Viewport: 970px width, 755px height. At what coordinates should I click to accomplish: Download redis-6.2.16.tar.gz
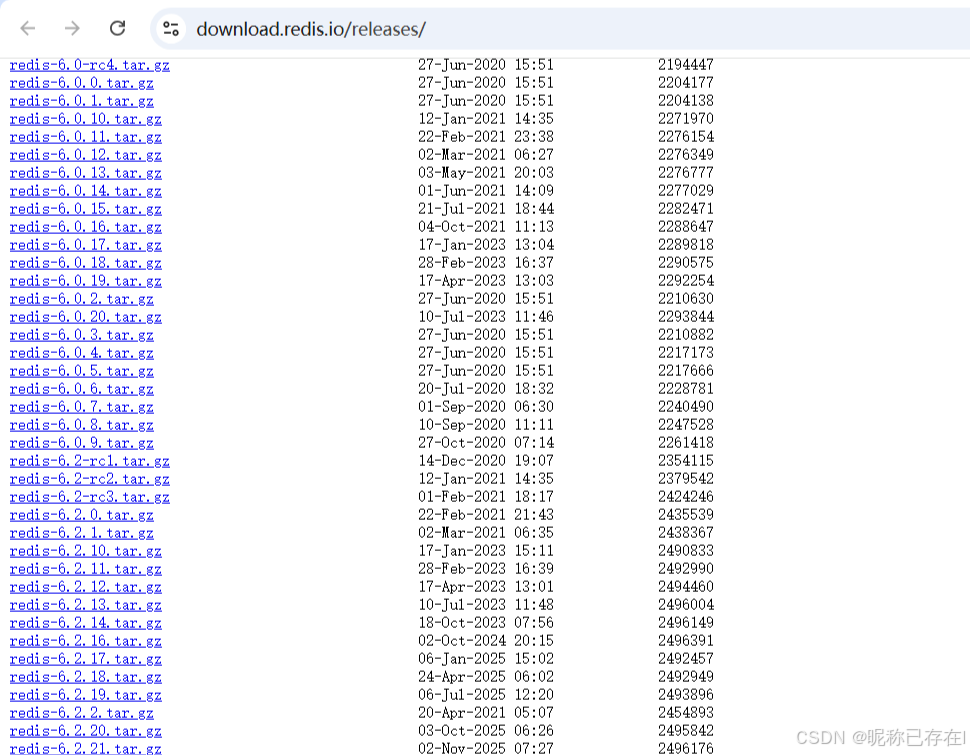point(85,641)
